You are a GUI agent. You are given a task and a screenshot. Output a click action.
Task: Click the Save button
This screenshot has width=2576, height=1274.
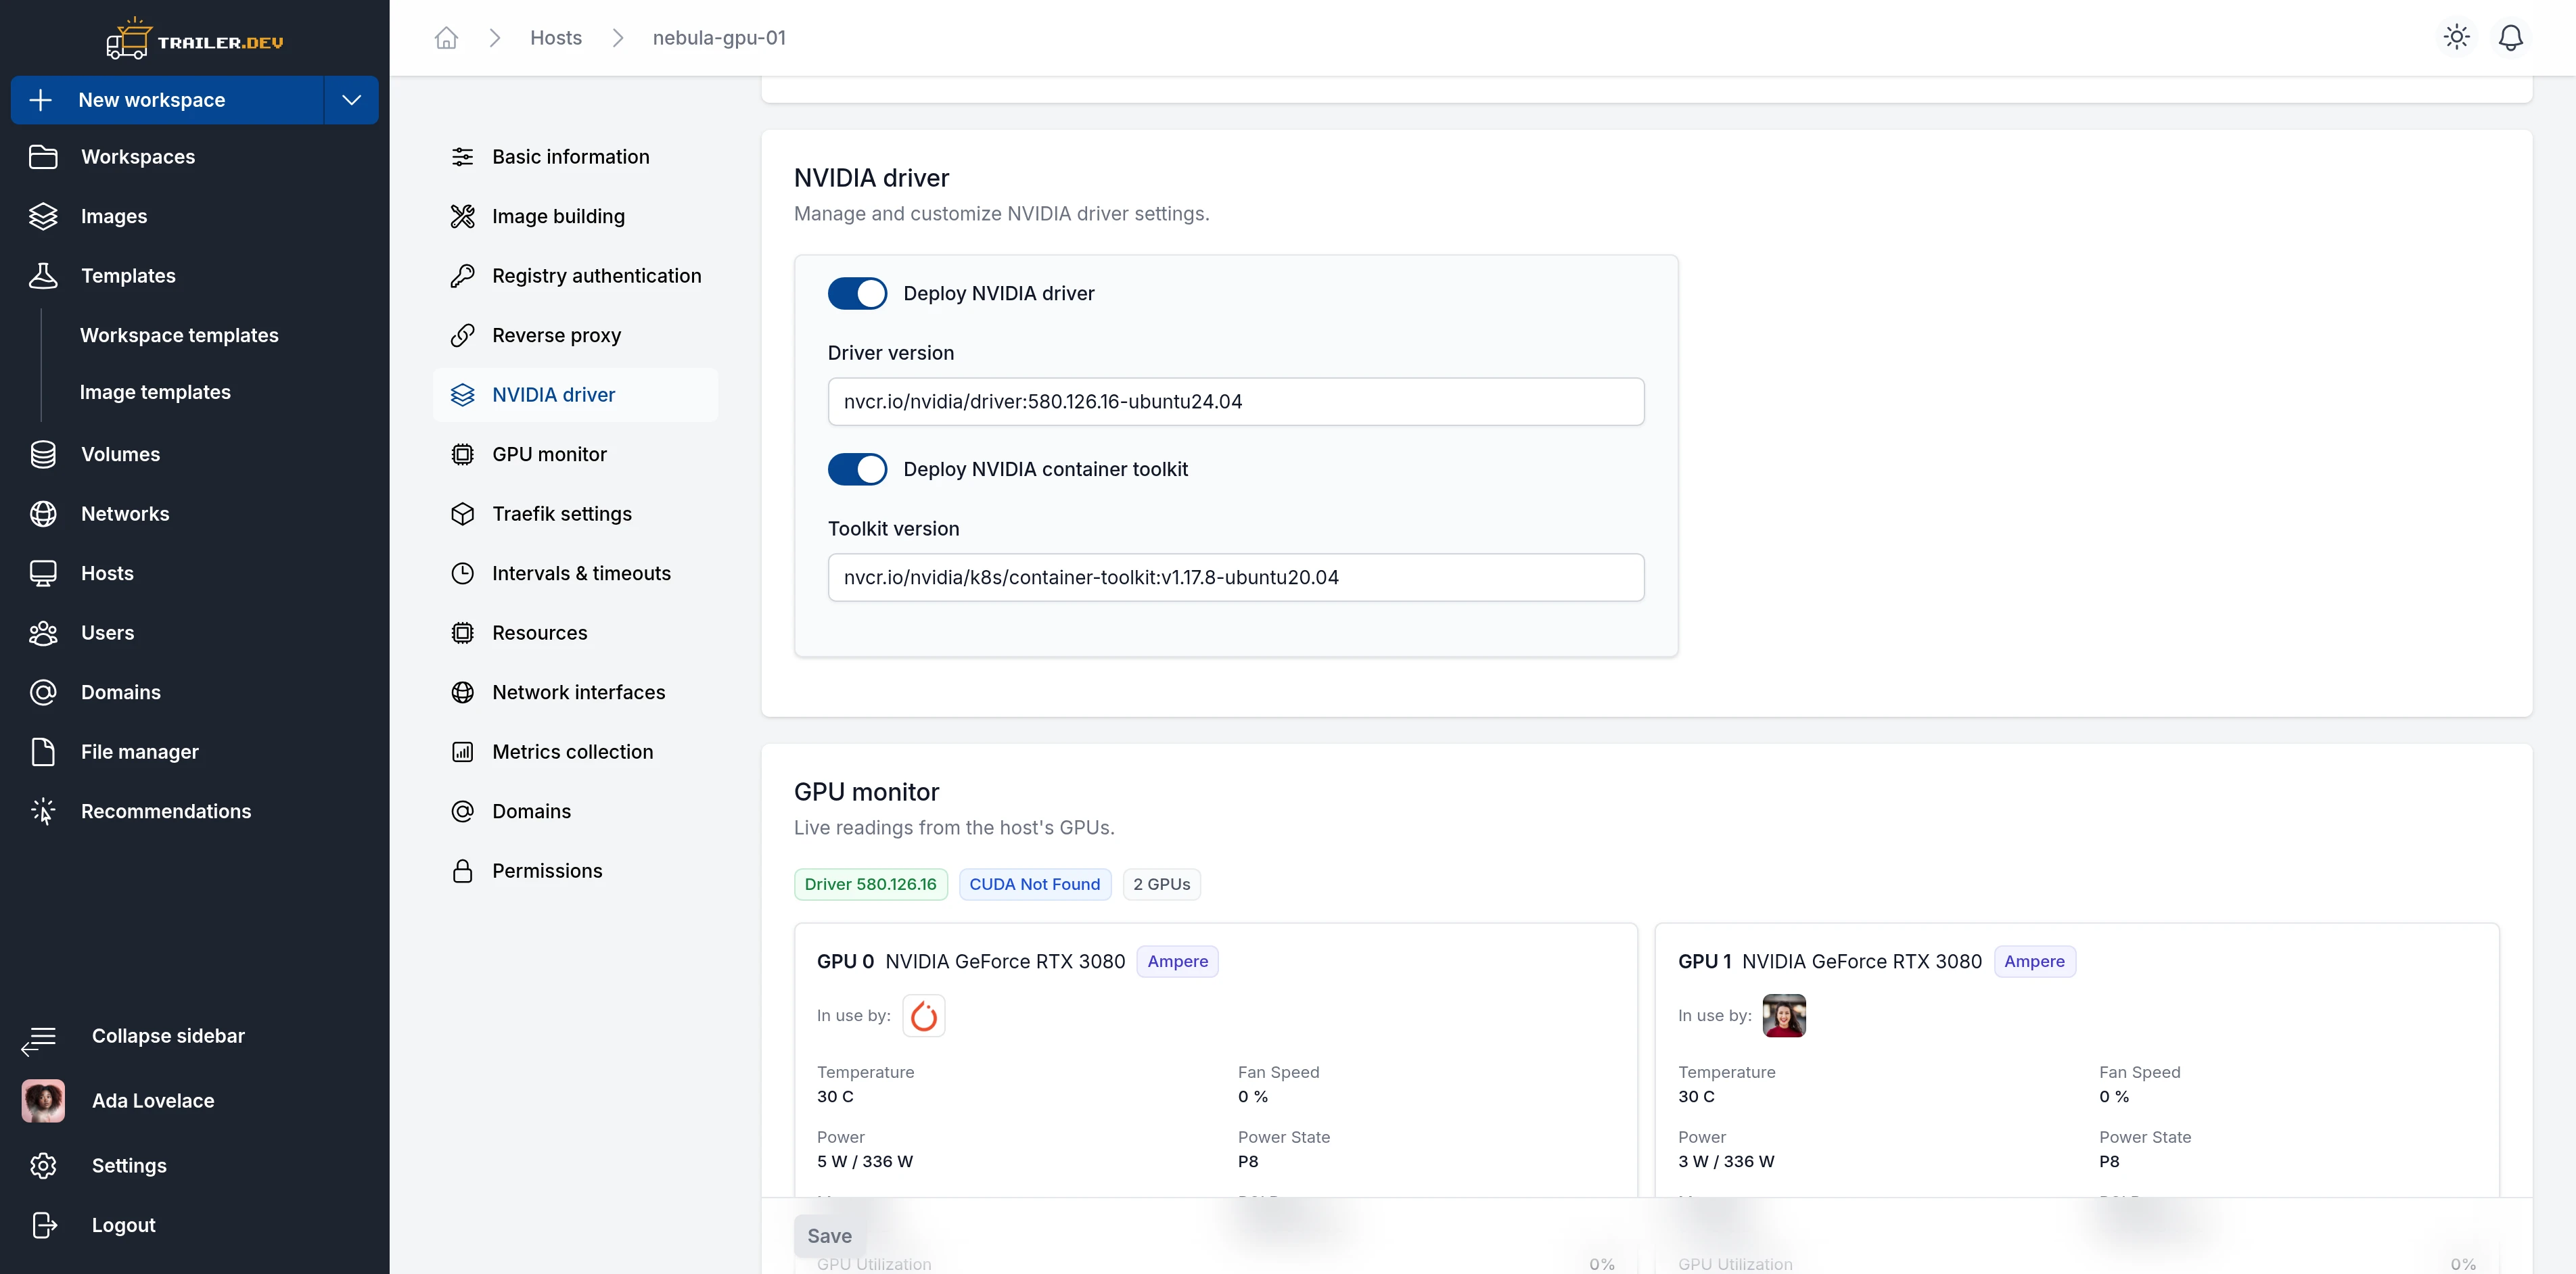829,1236
